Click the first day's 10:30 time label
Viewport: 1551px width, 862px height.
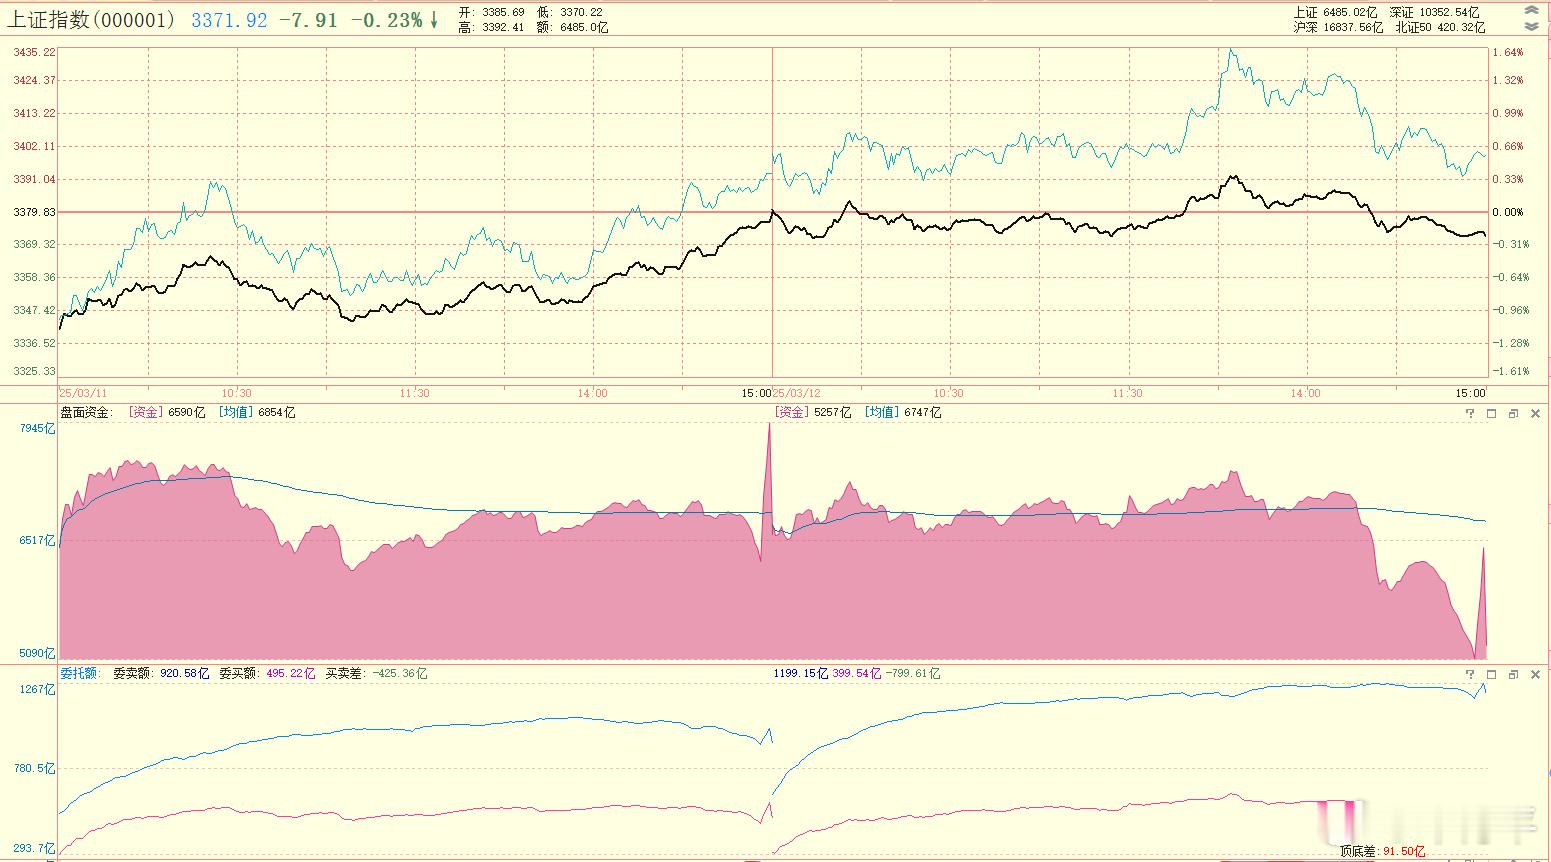click(237, 393)
